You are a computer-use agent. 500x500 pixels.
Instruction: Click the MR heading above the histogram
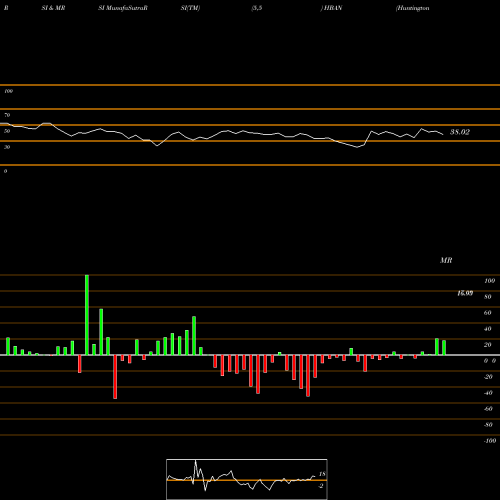pos(446,260)
